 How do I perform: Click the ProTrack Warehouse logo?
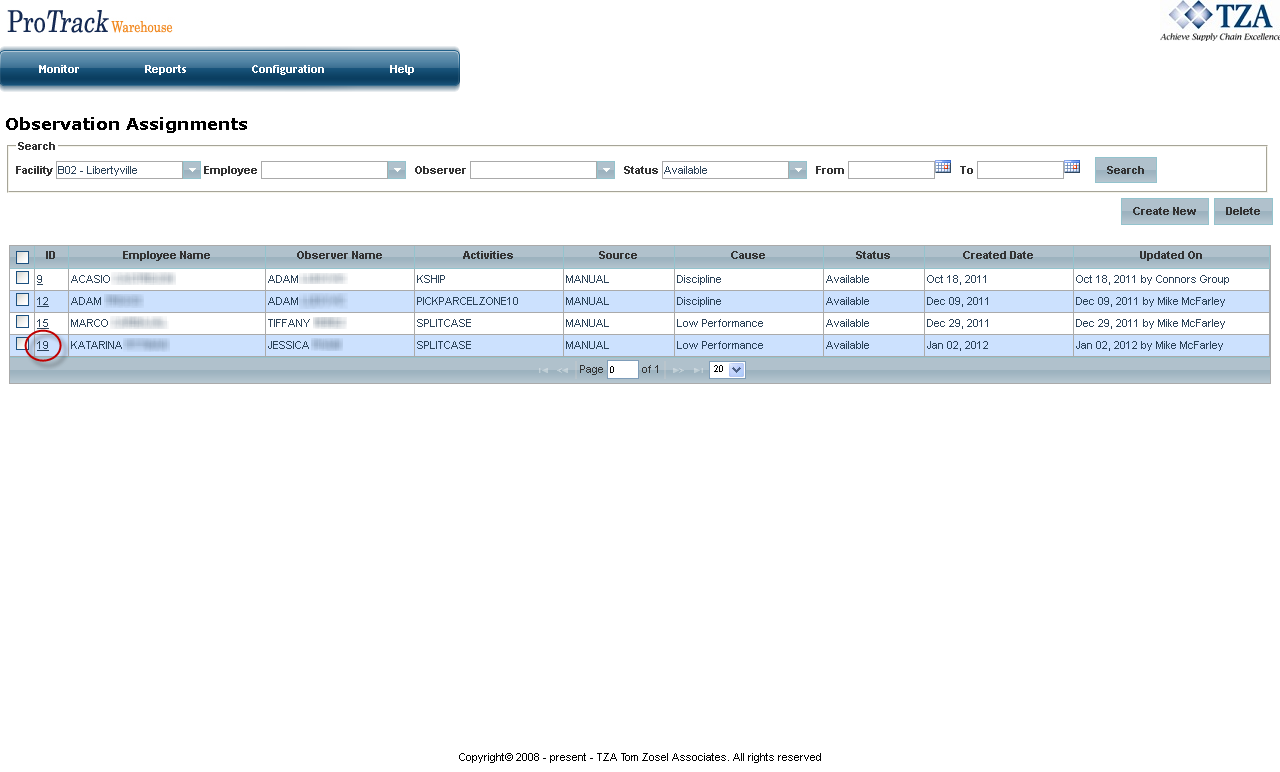point(90,22)
